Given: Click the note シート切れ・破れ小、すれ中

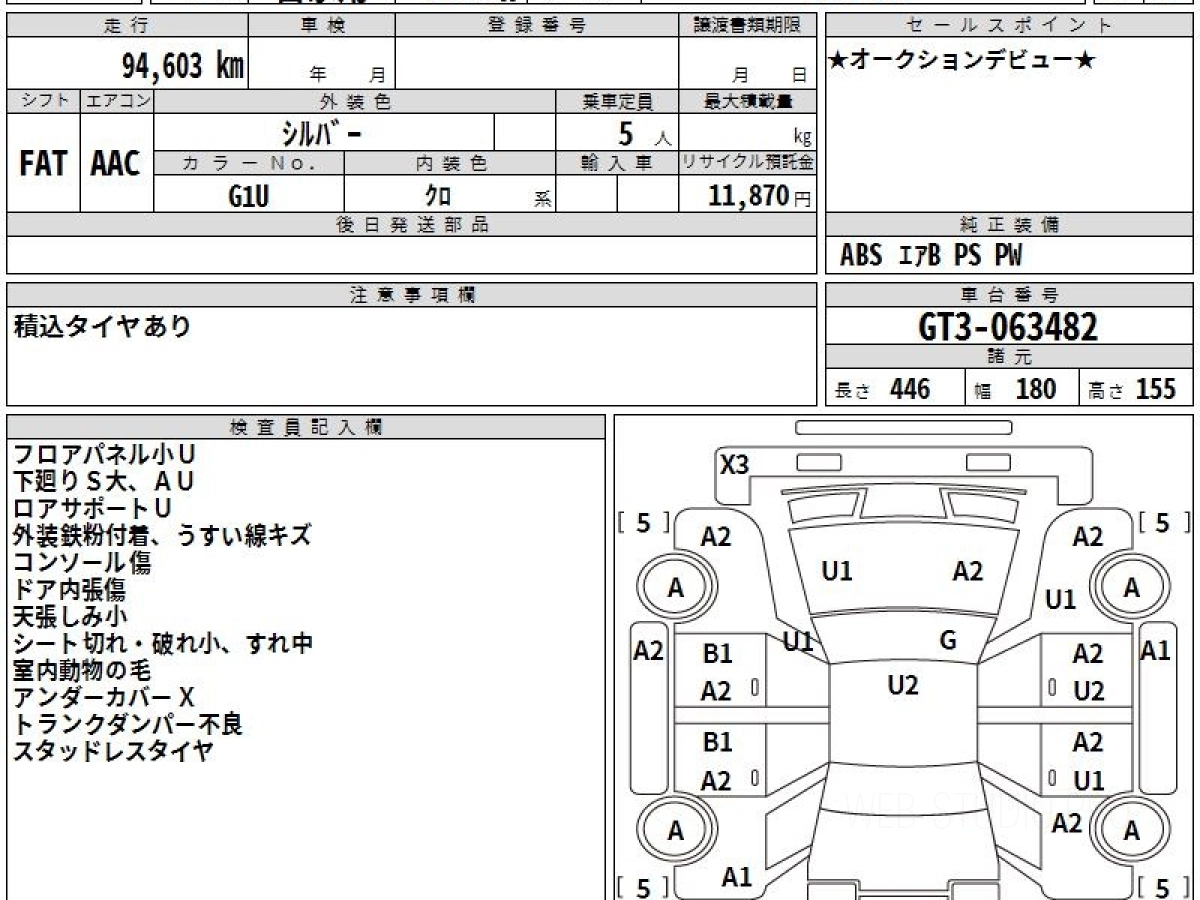Looking at the screenshot, I should click(163, 644).
